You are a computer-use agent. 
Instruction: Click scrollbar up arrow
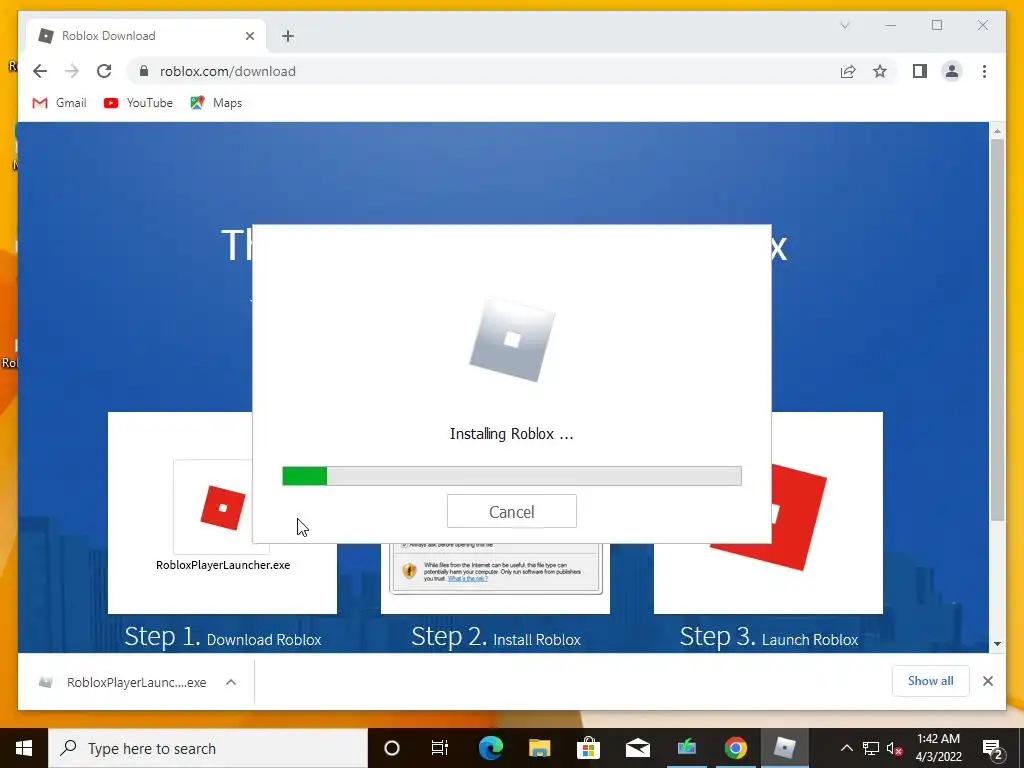[997, 131]
